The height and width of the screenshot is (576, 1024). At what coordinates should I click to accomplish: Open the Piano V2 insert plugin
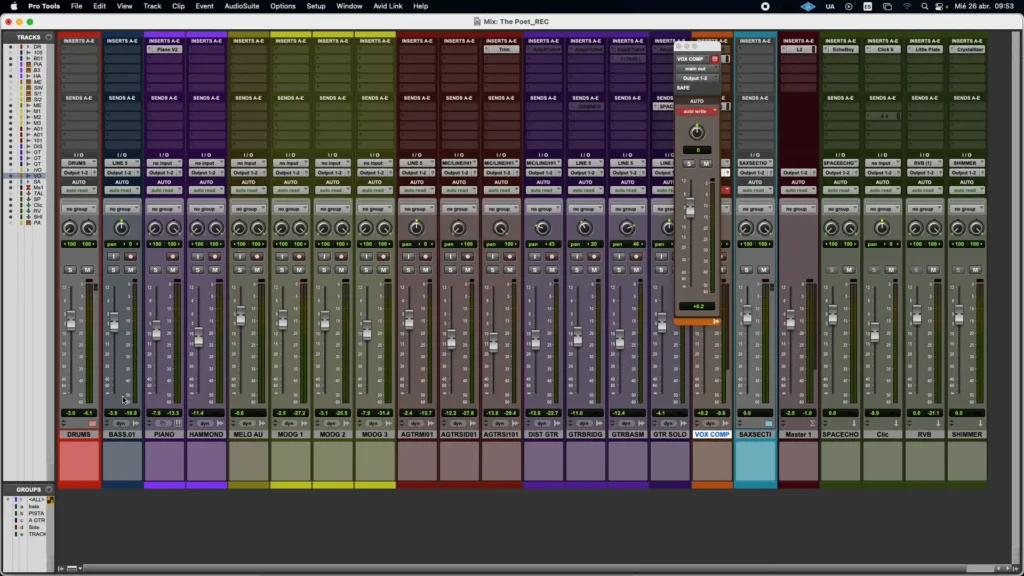(165, 50)
